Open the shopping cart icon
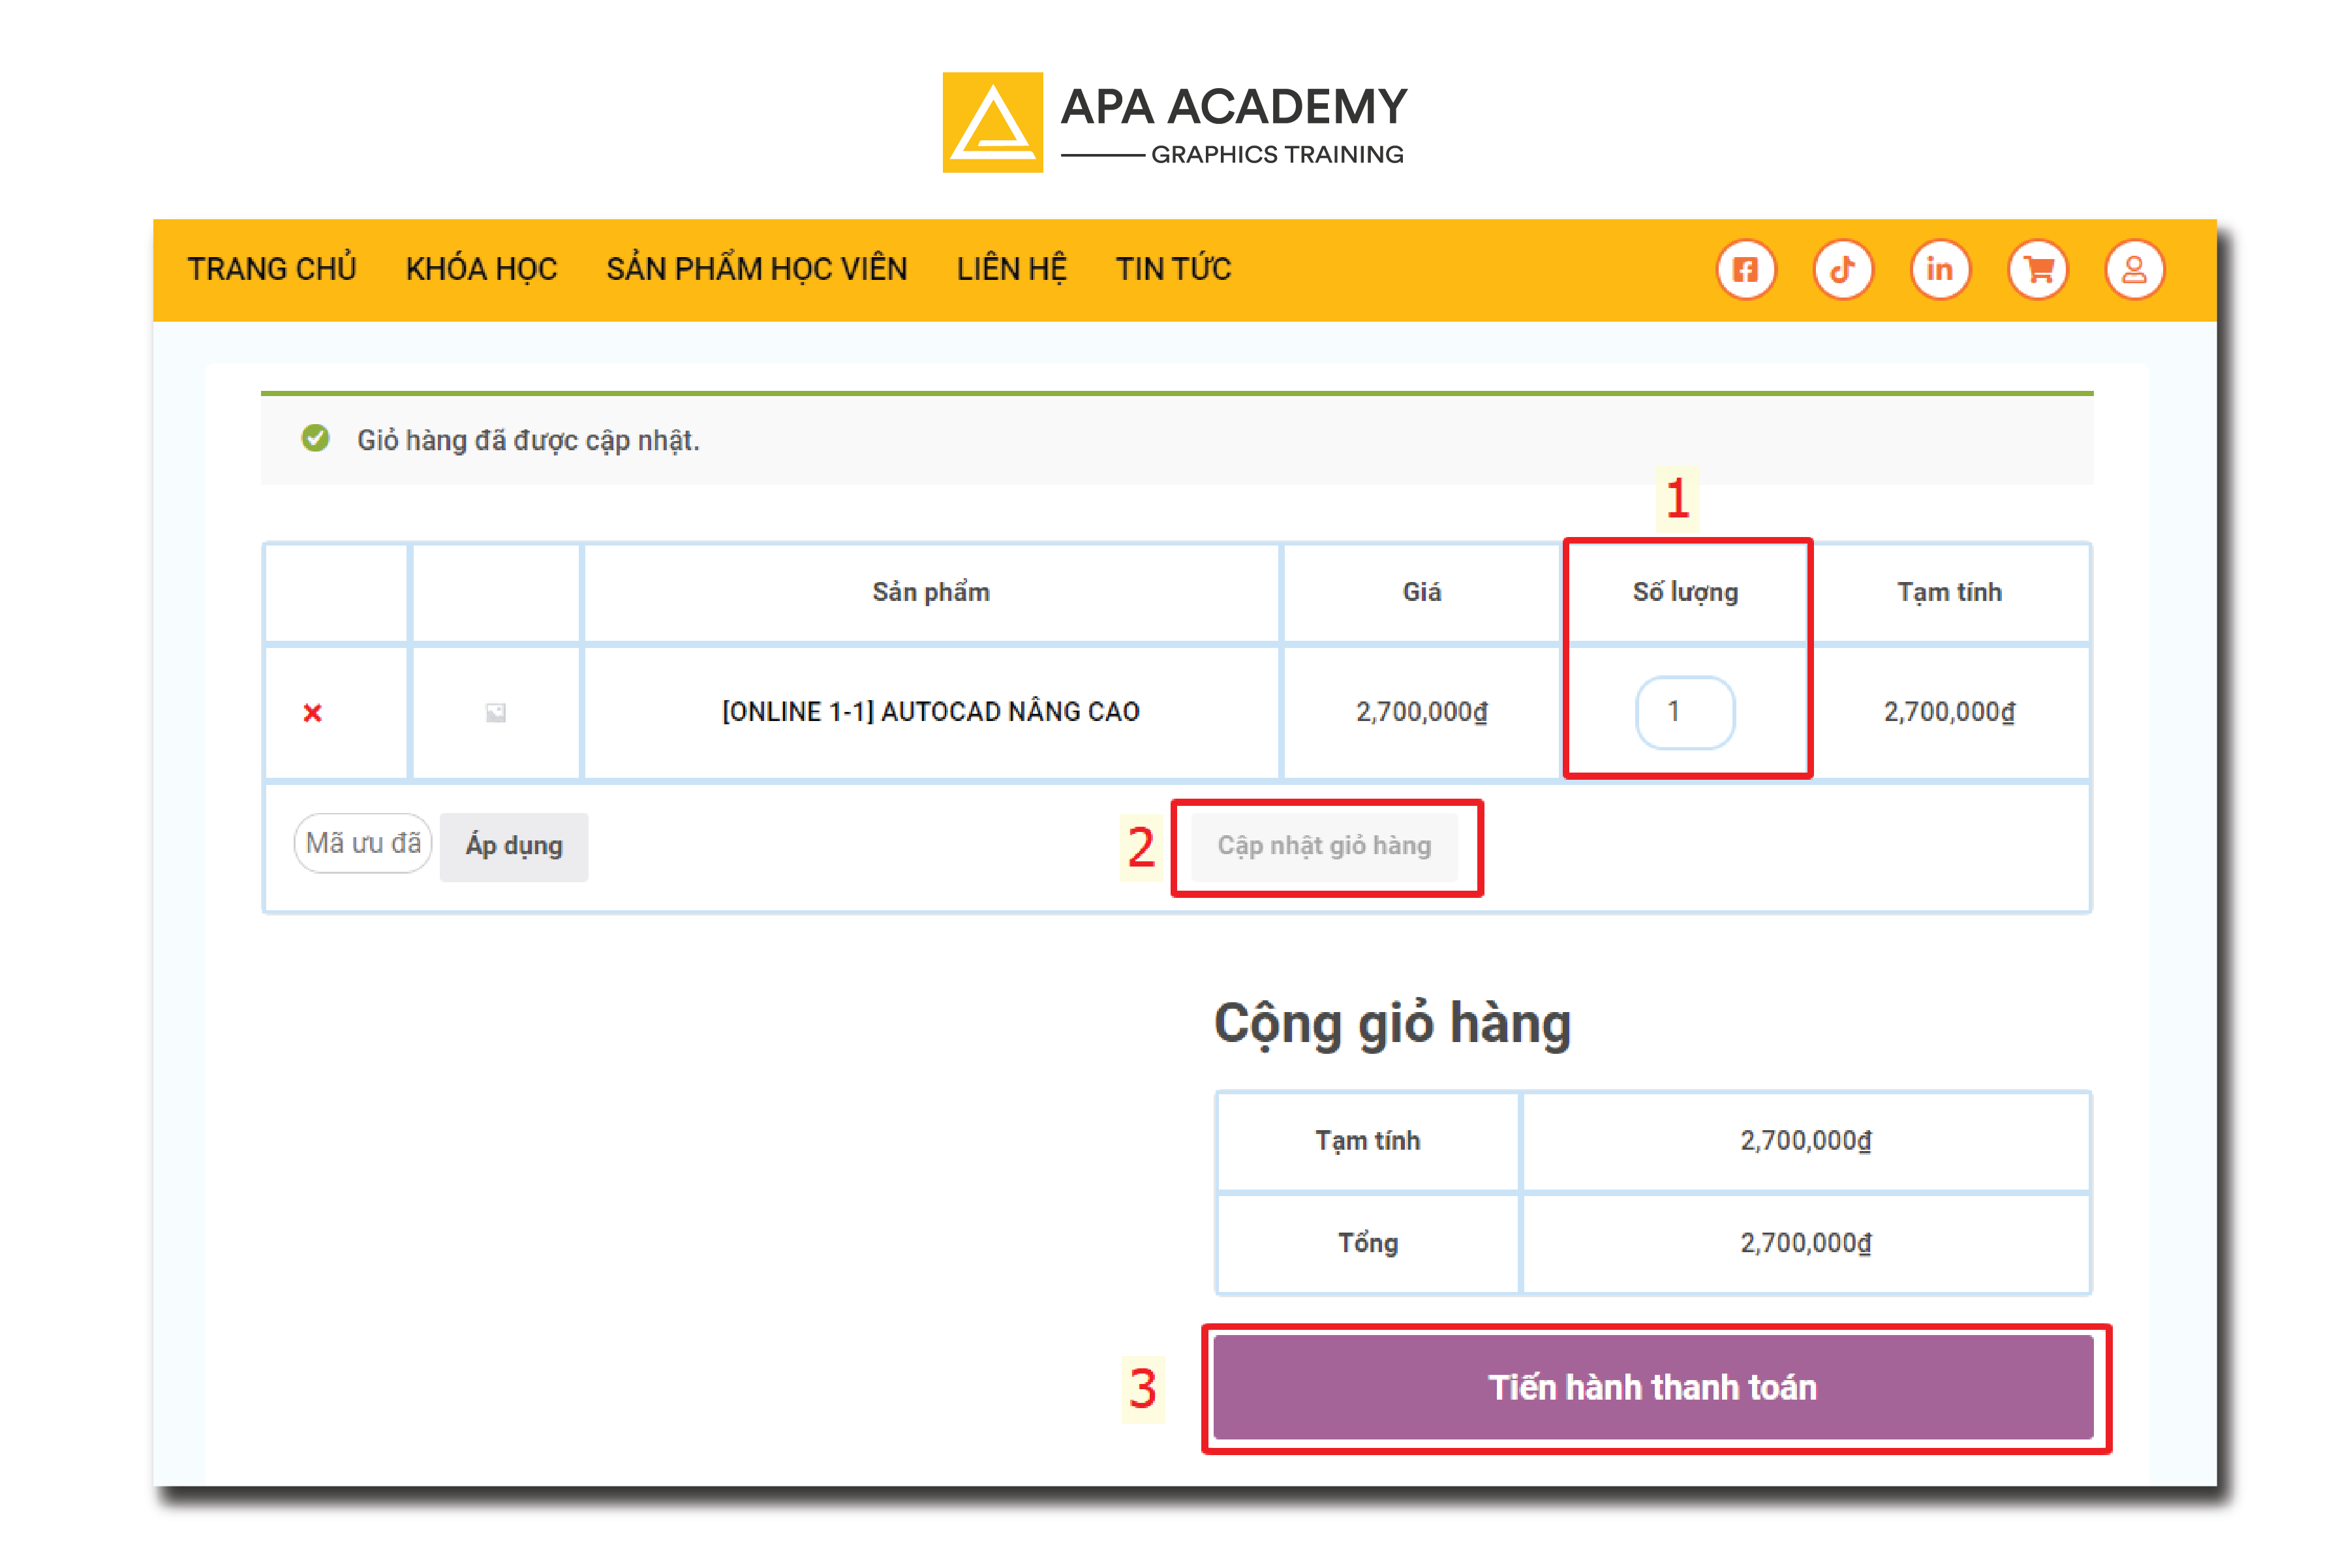Viewport: 2351px width, 1568px height. click(x=2037, y=269)
